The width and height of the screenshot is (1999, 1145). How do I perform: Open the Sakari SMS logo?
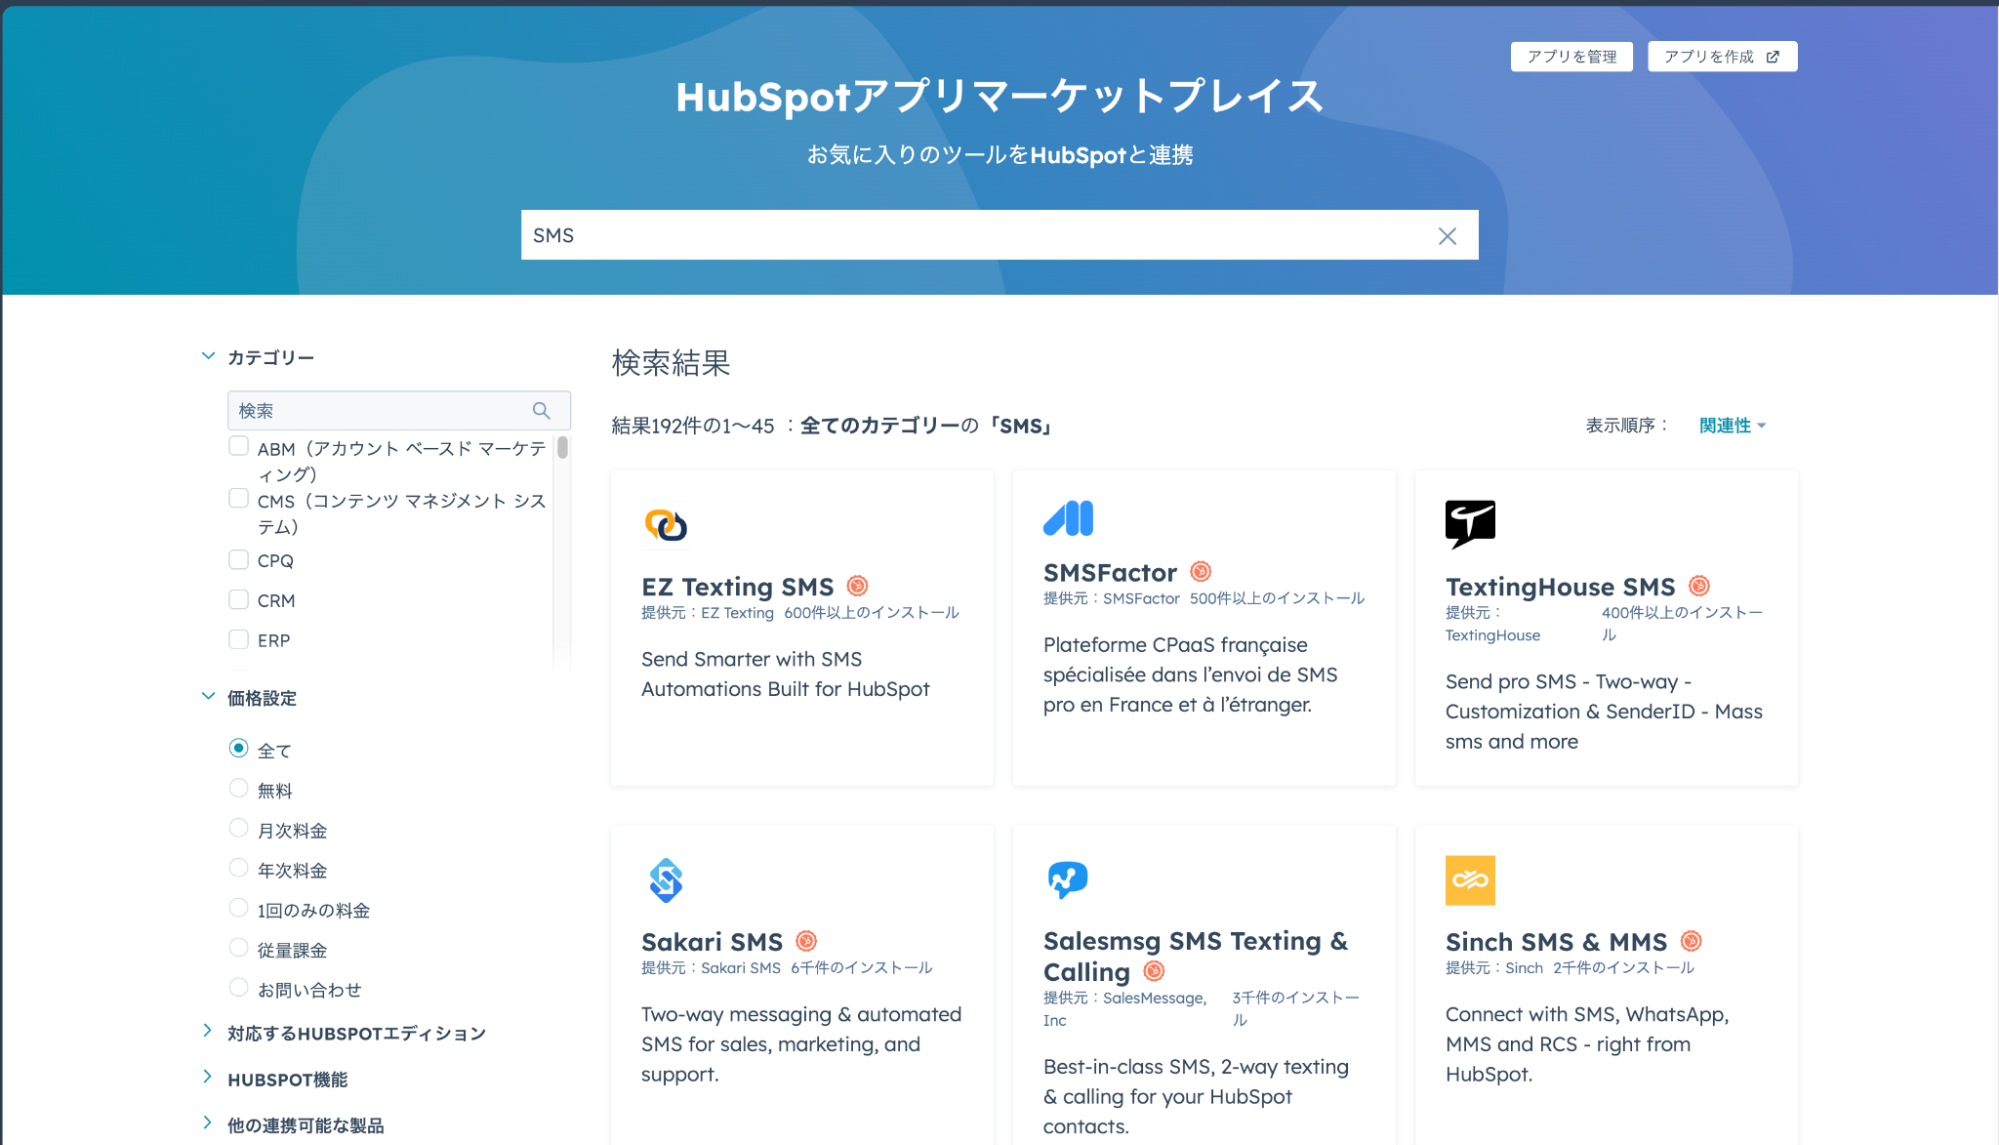[x=666, y=880]
